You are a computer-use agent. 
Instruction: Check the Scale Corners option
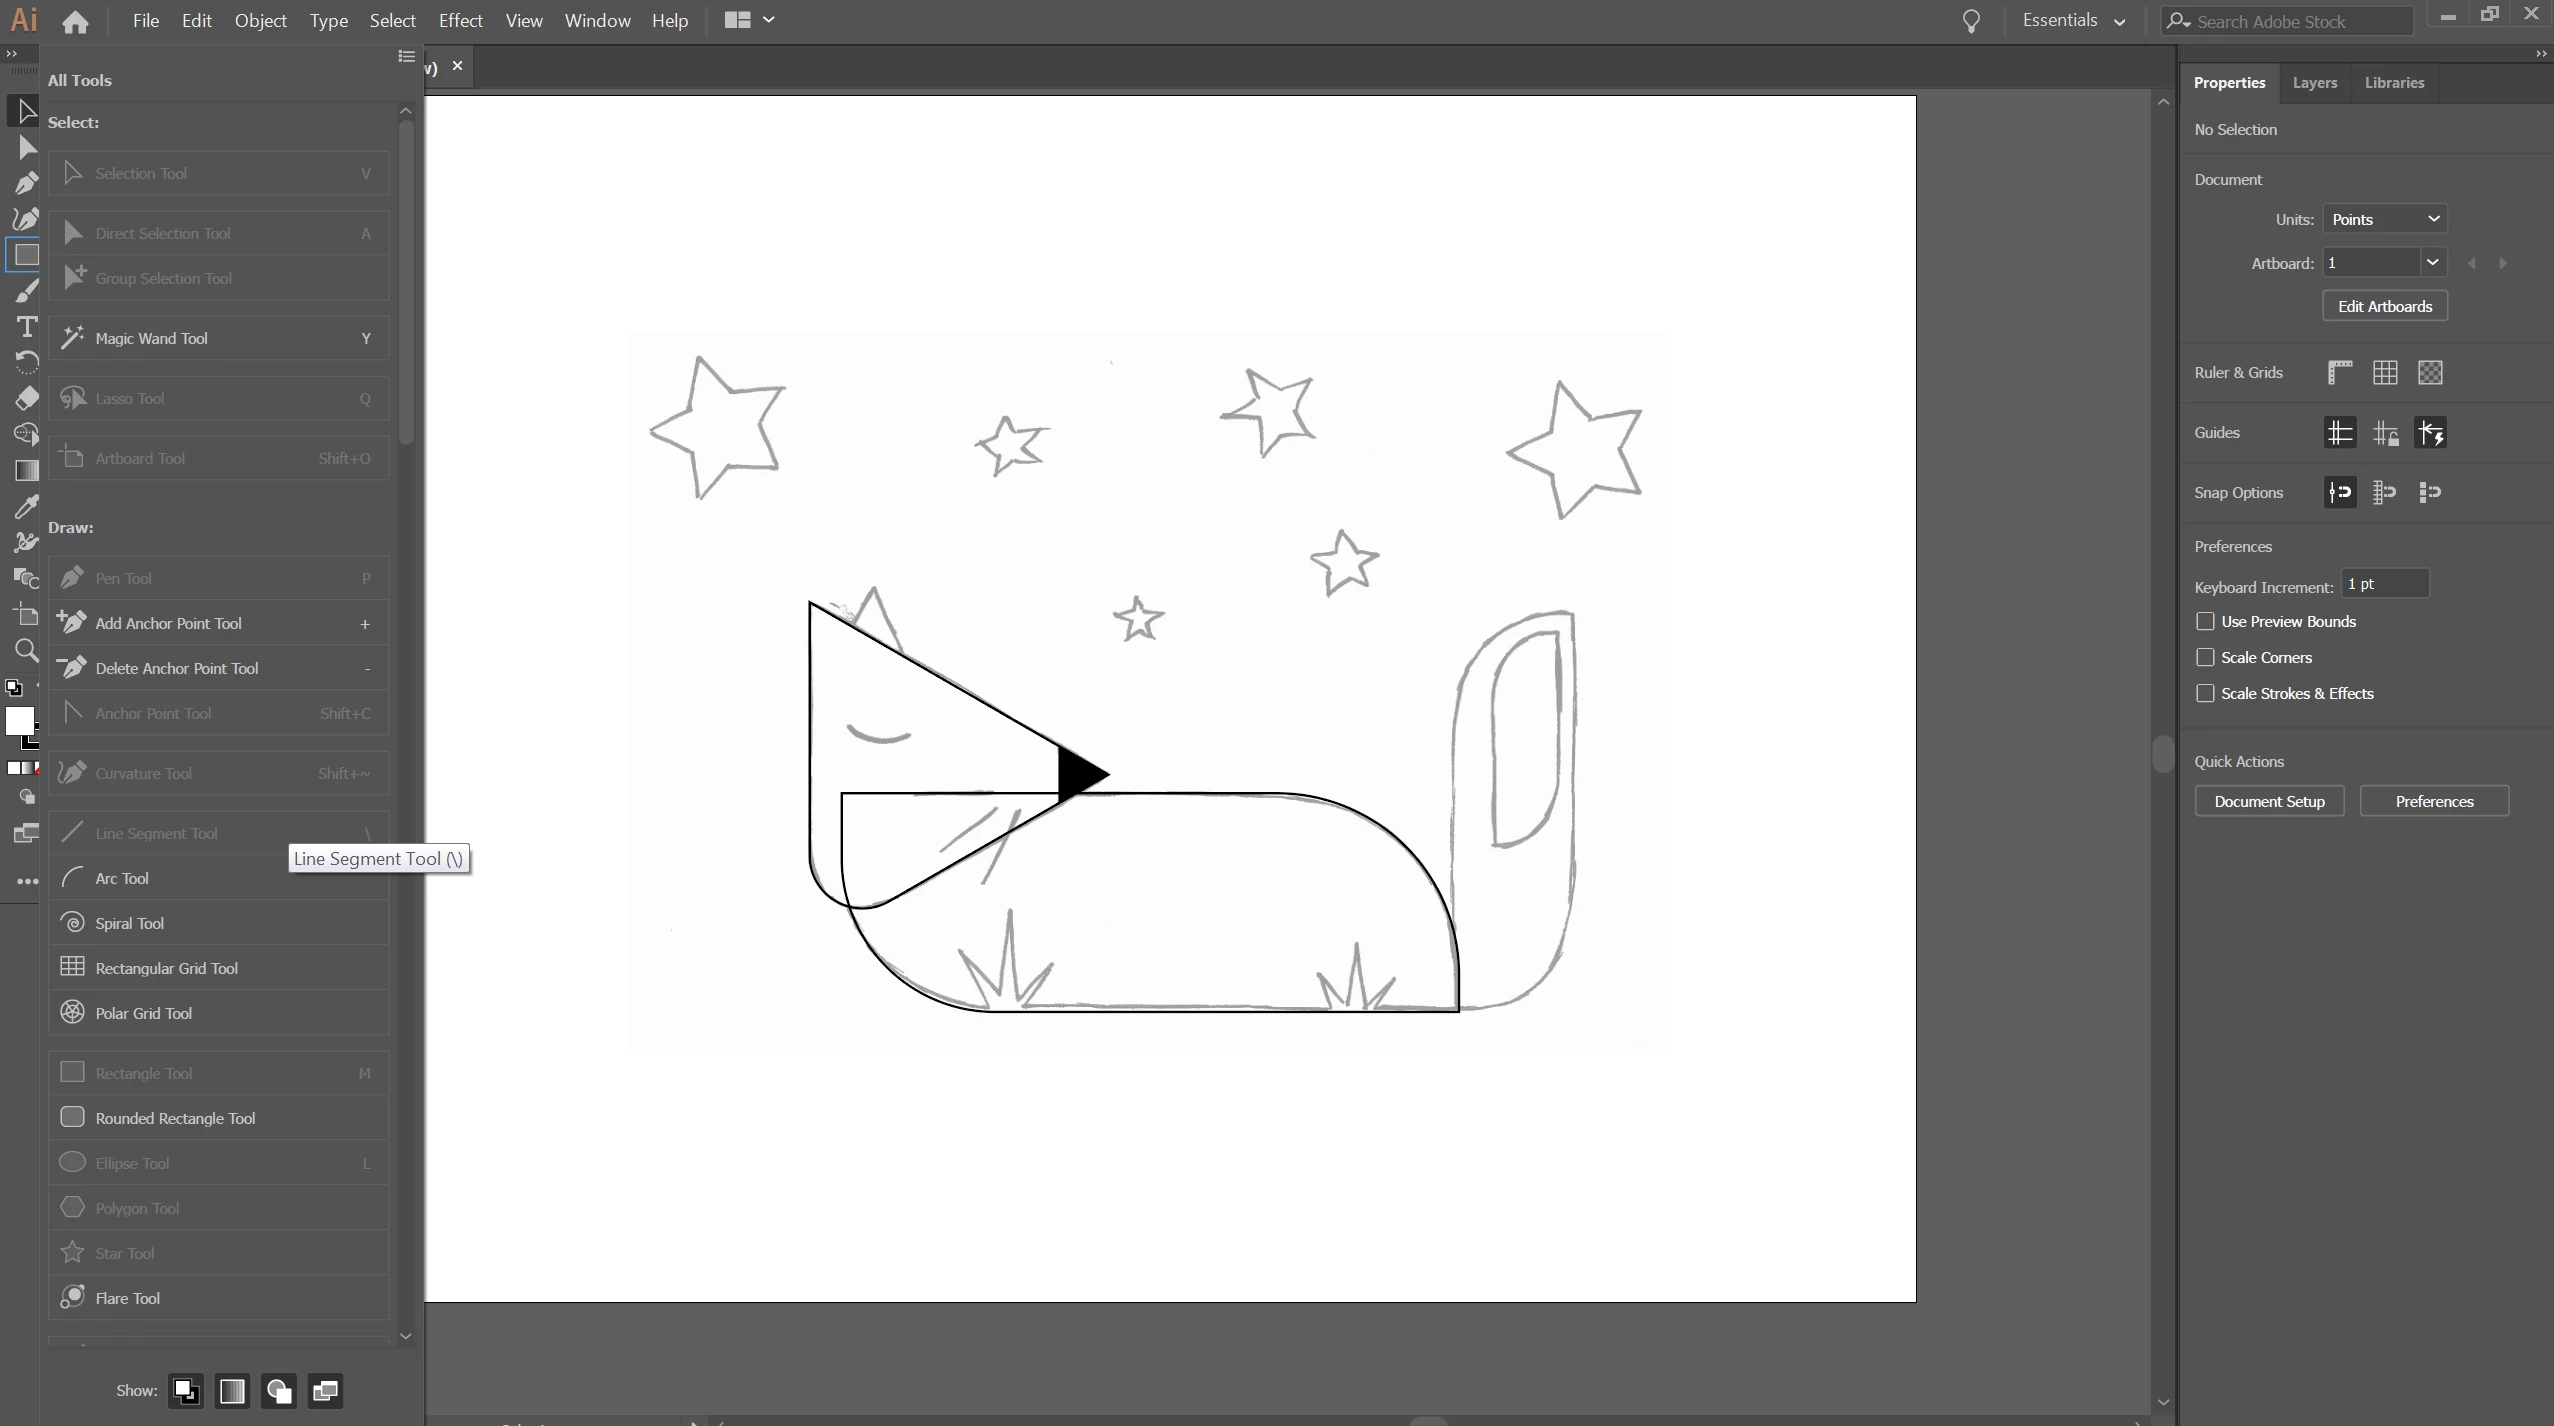point(2205,657)
